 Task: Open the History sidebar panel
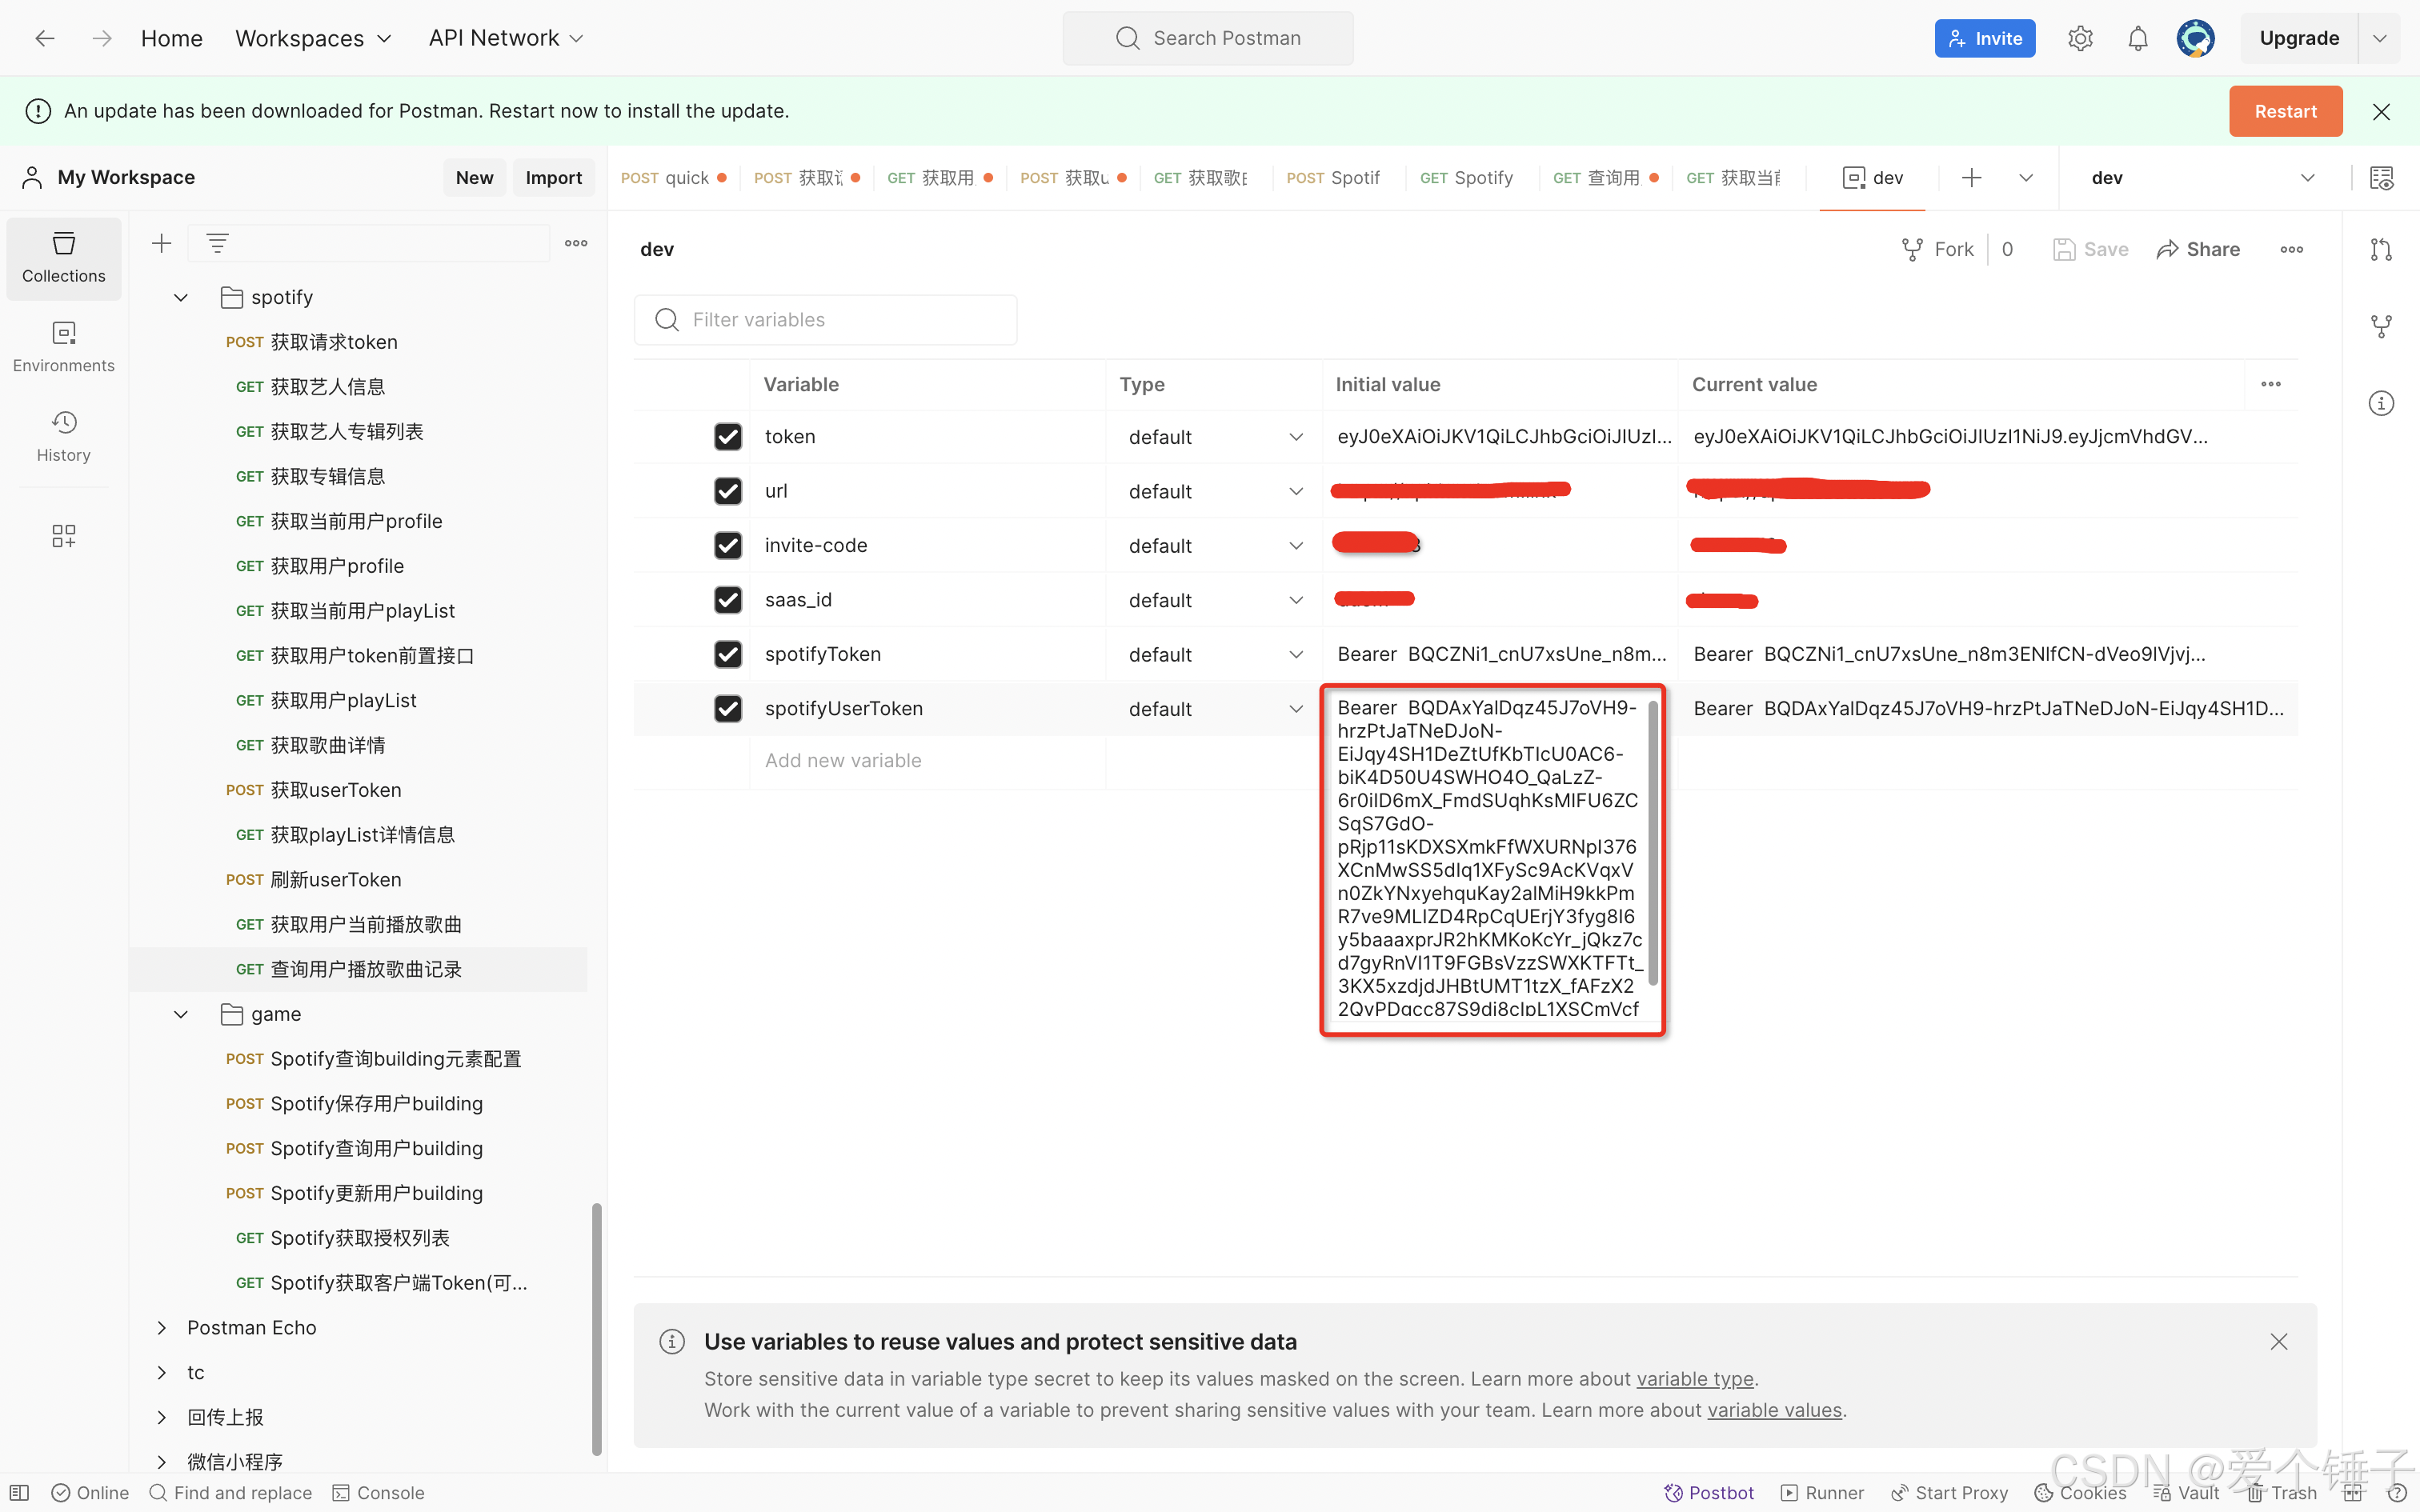(63, 436)
